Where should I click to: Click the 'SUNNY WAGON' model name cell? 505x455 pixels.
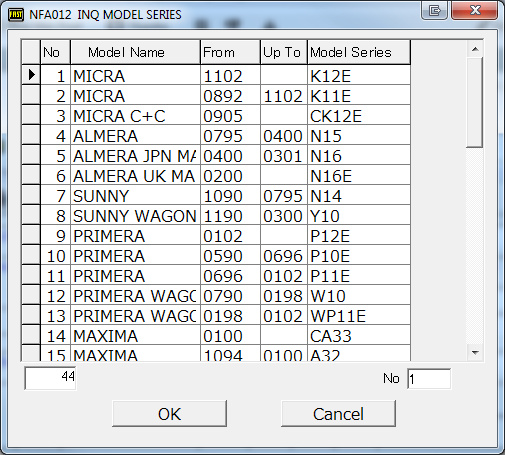click(135, 215)
